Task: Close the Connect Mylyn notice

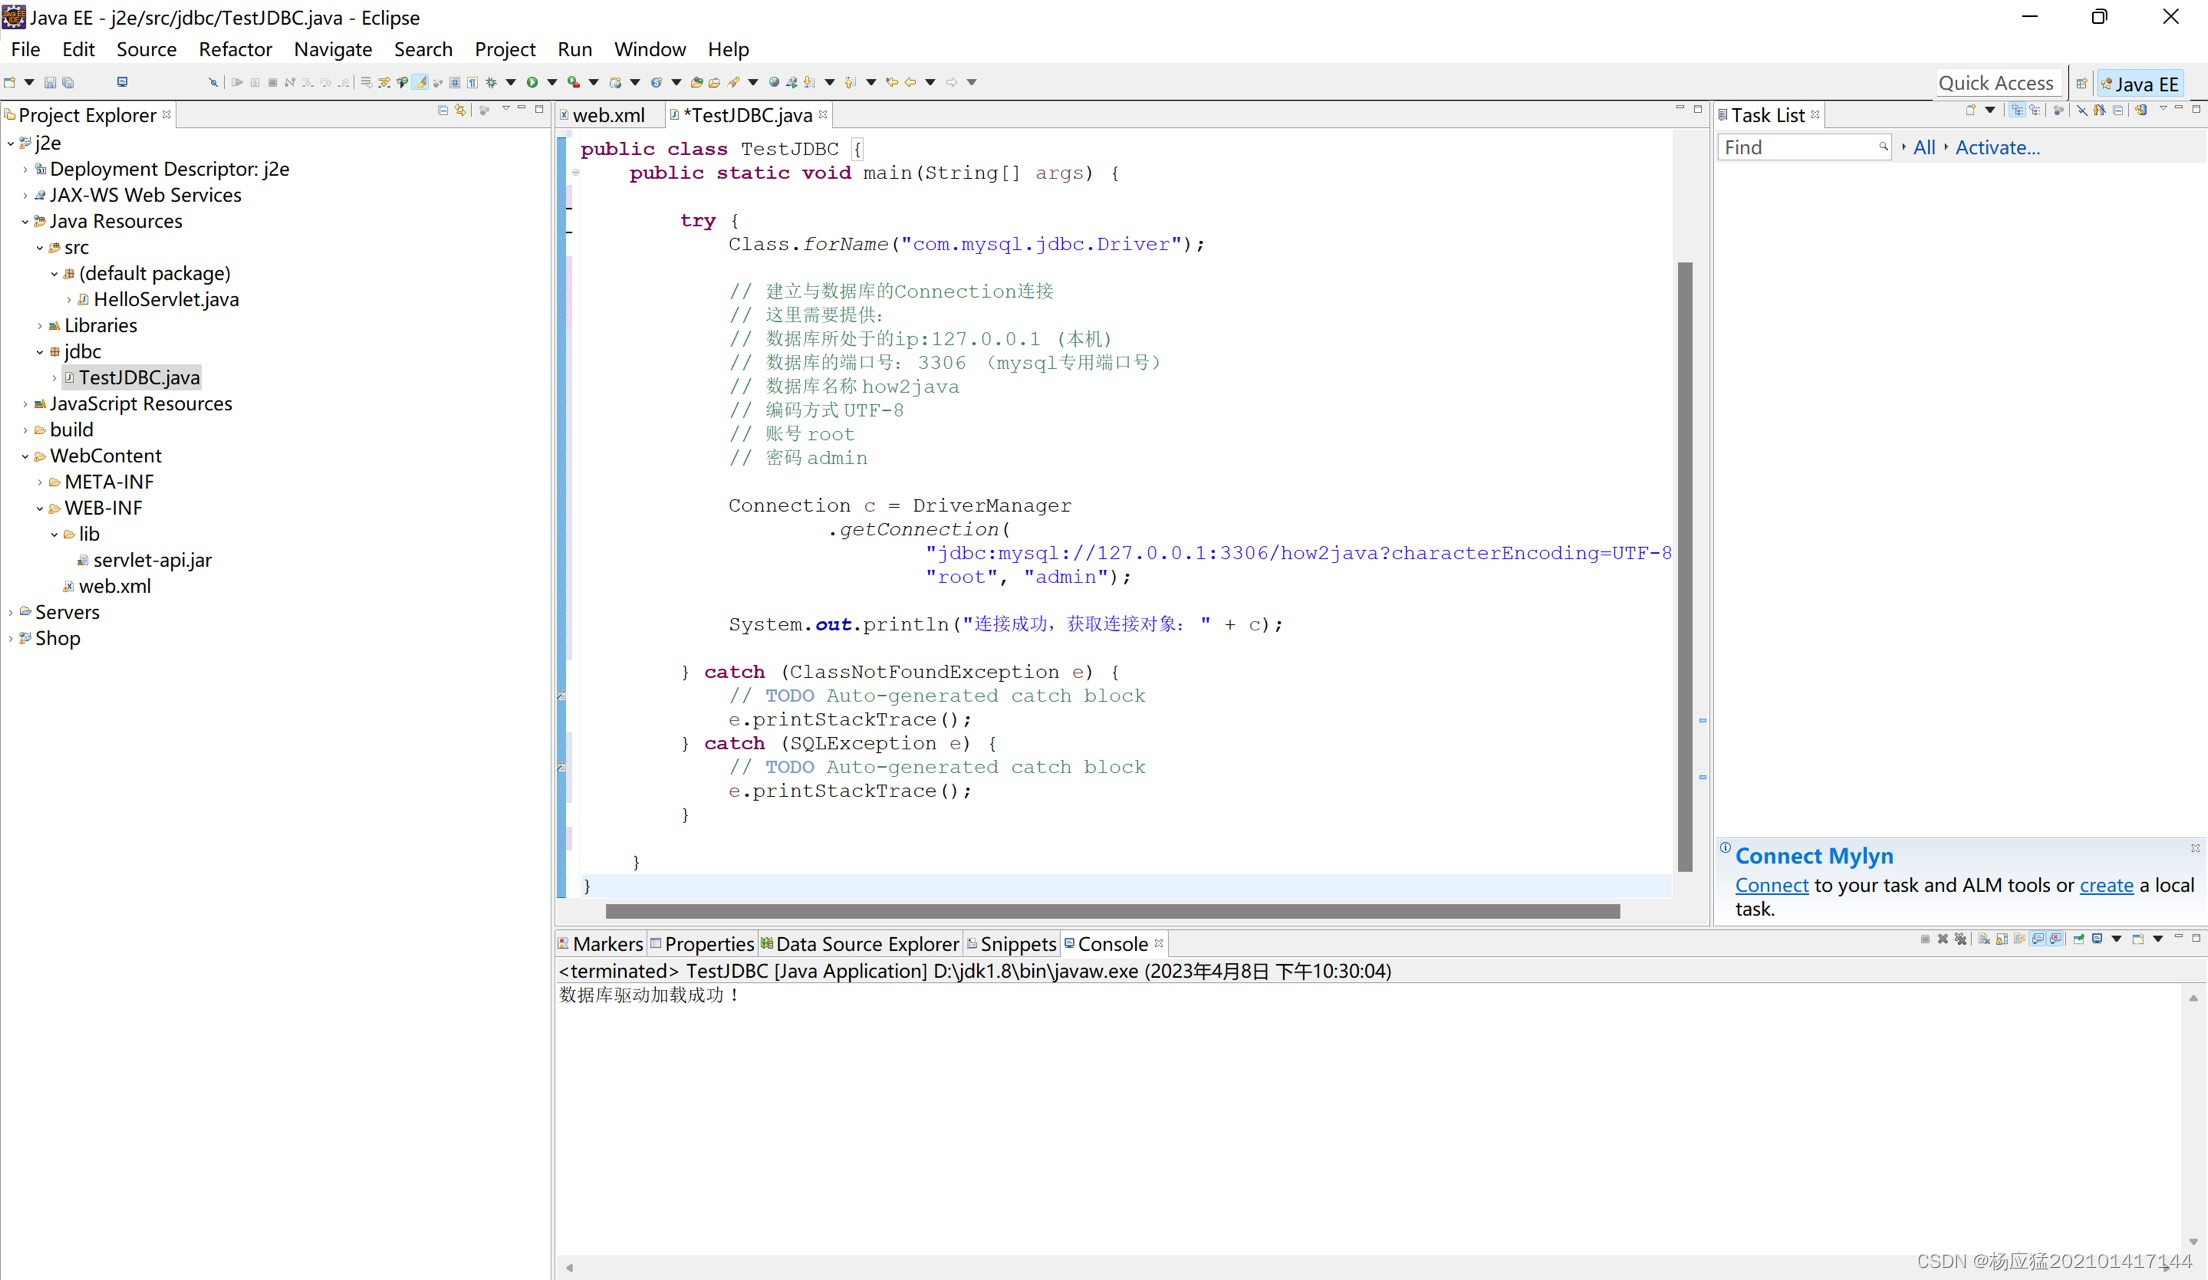Action: [2195, 848]
